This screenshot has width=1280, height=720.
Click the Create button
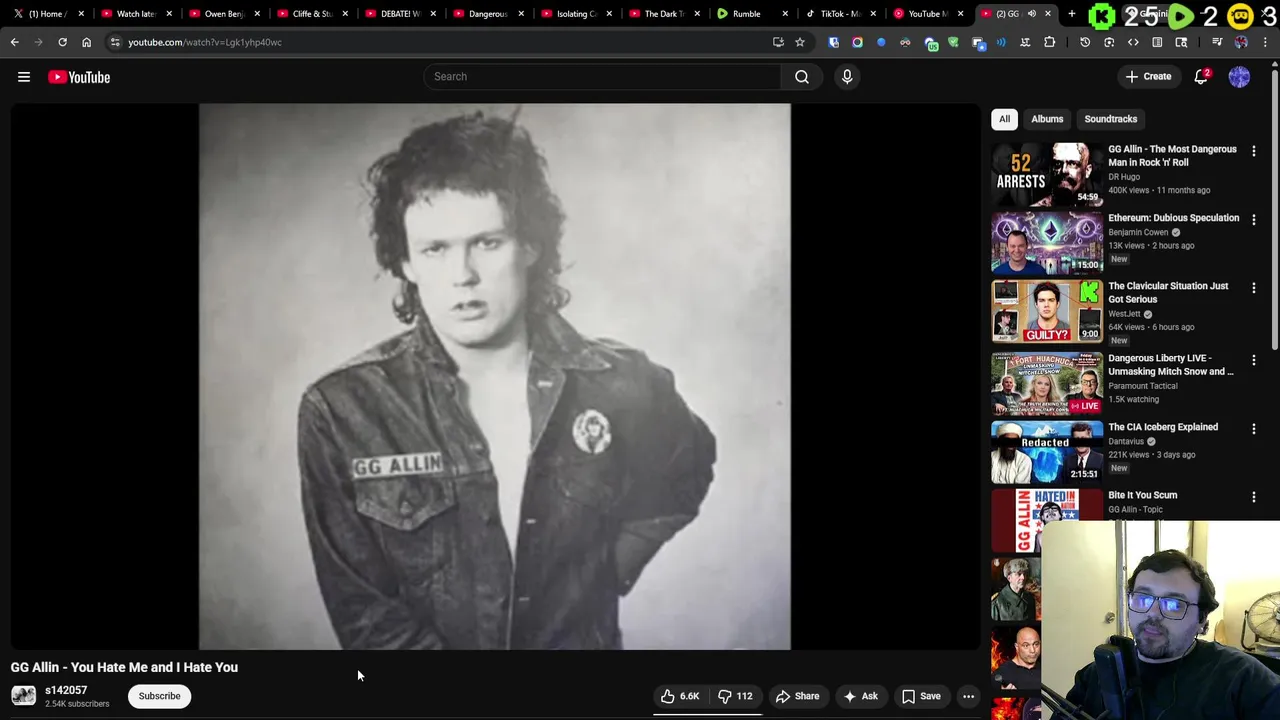tap(1148, 77)
